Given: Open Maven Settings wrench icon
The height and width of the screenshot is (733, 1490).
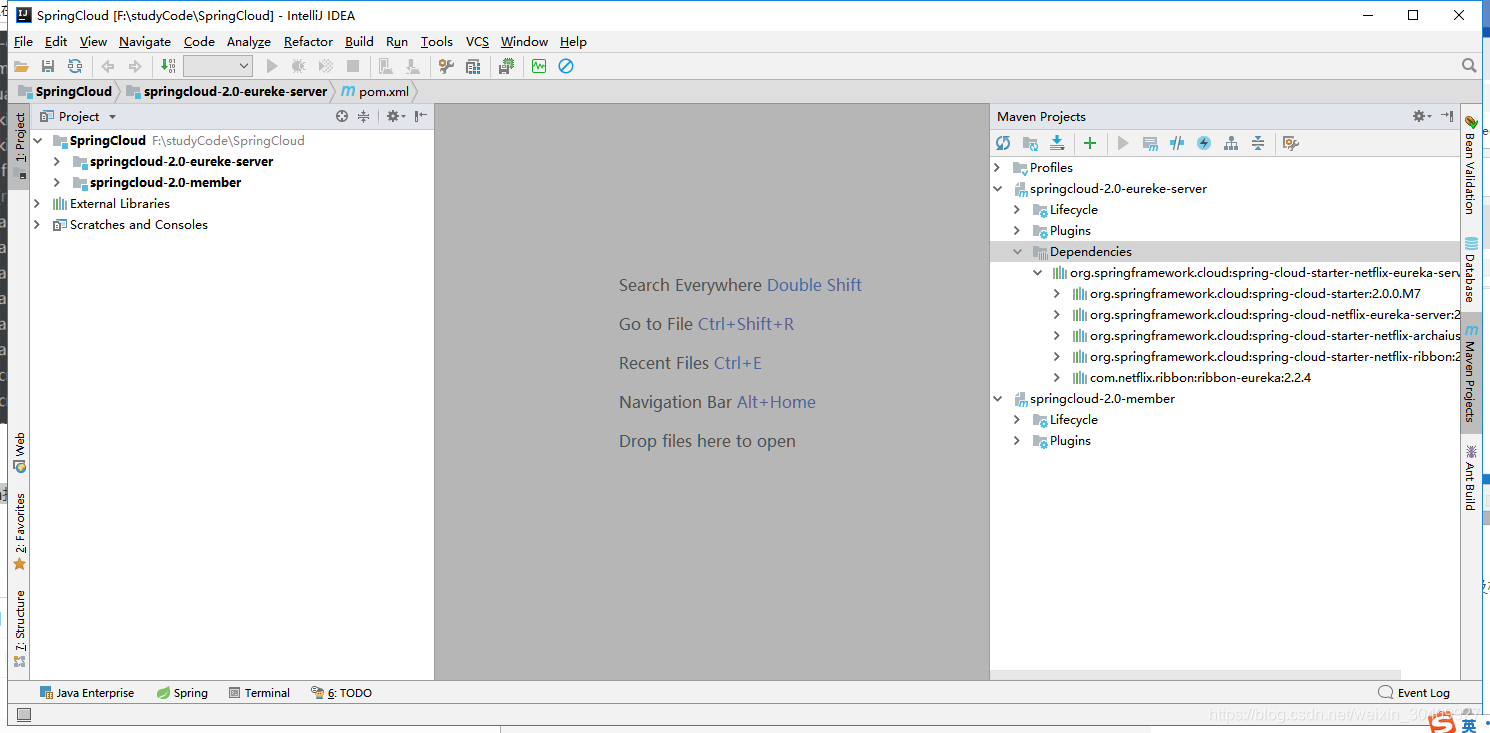Looking at the screenshot, I should tap(1291, 143).
